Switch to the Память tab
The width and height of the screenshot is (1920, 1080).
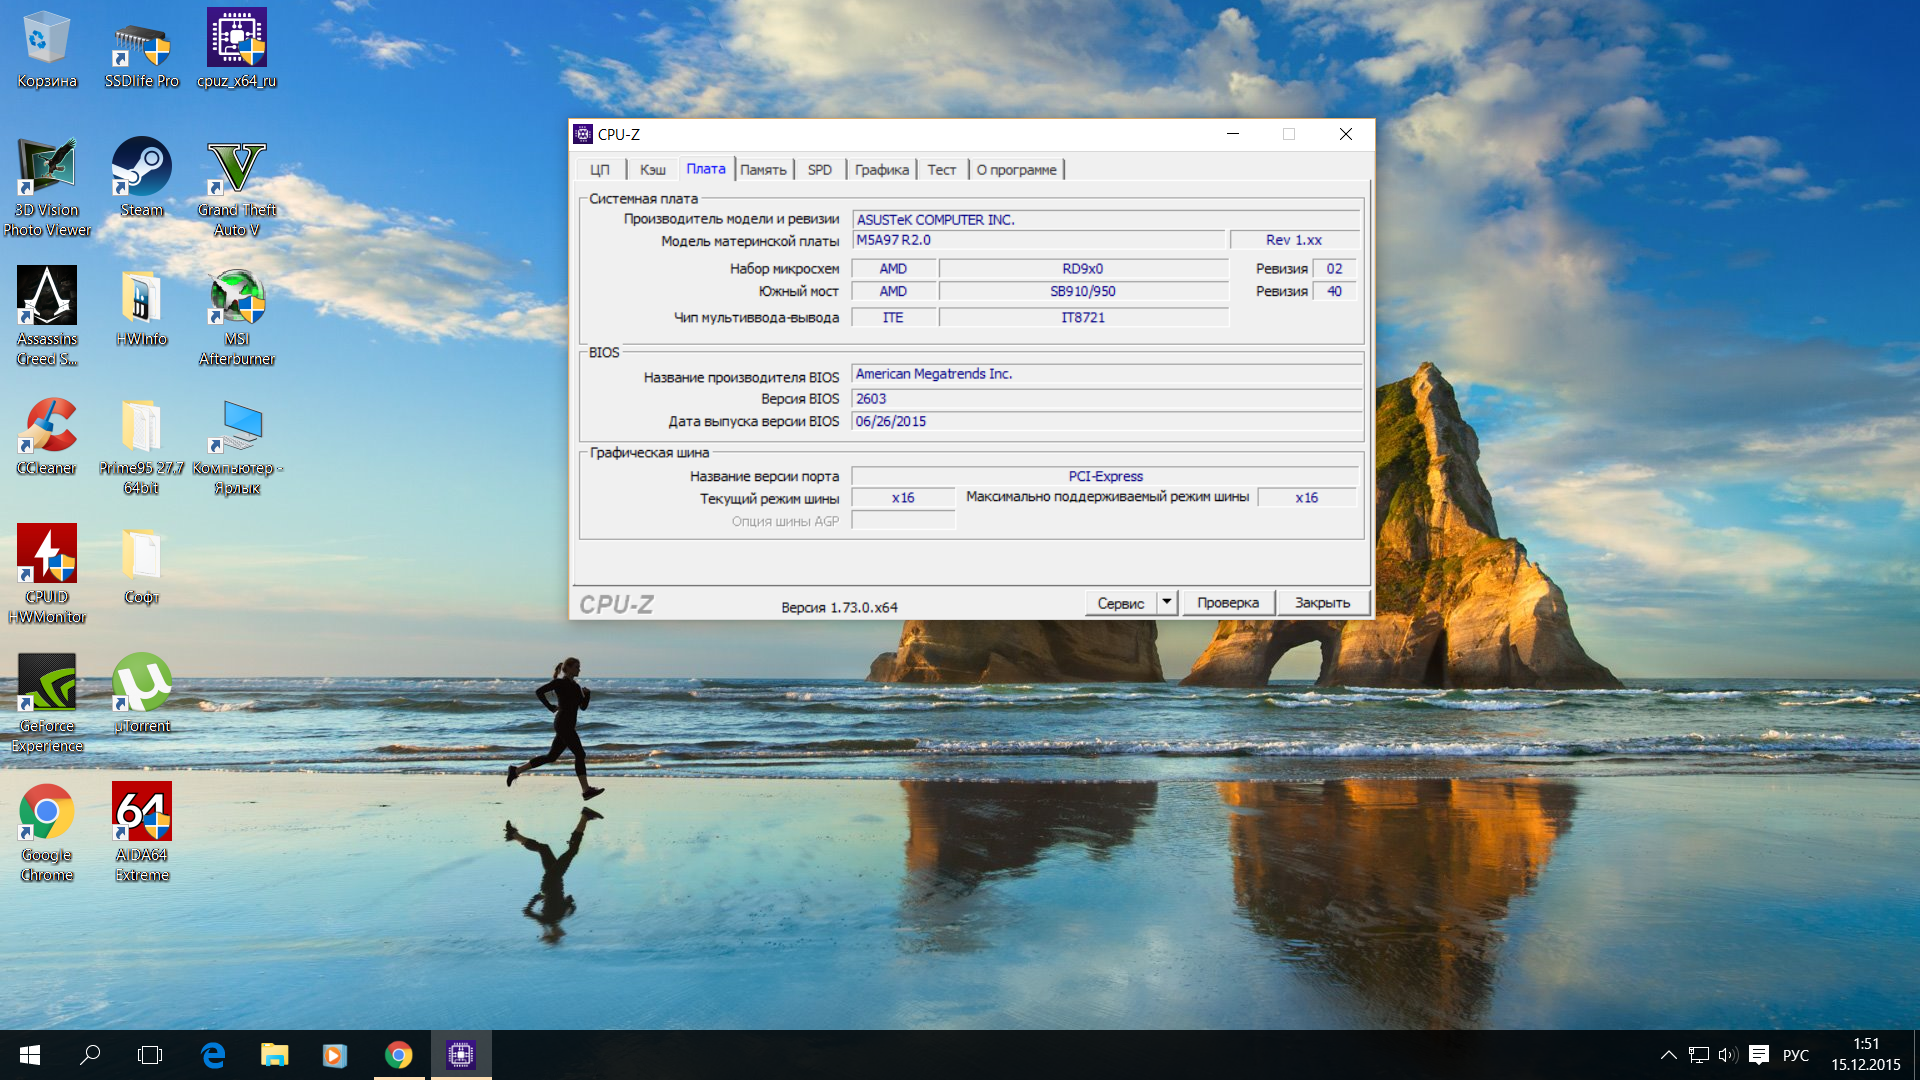[763, 170]
